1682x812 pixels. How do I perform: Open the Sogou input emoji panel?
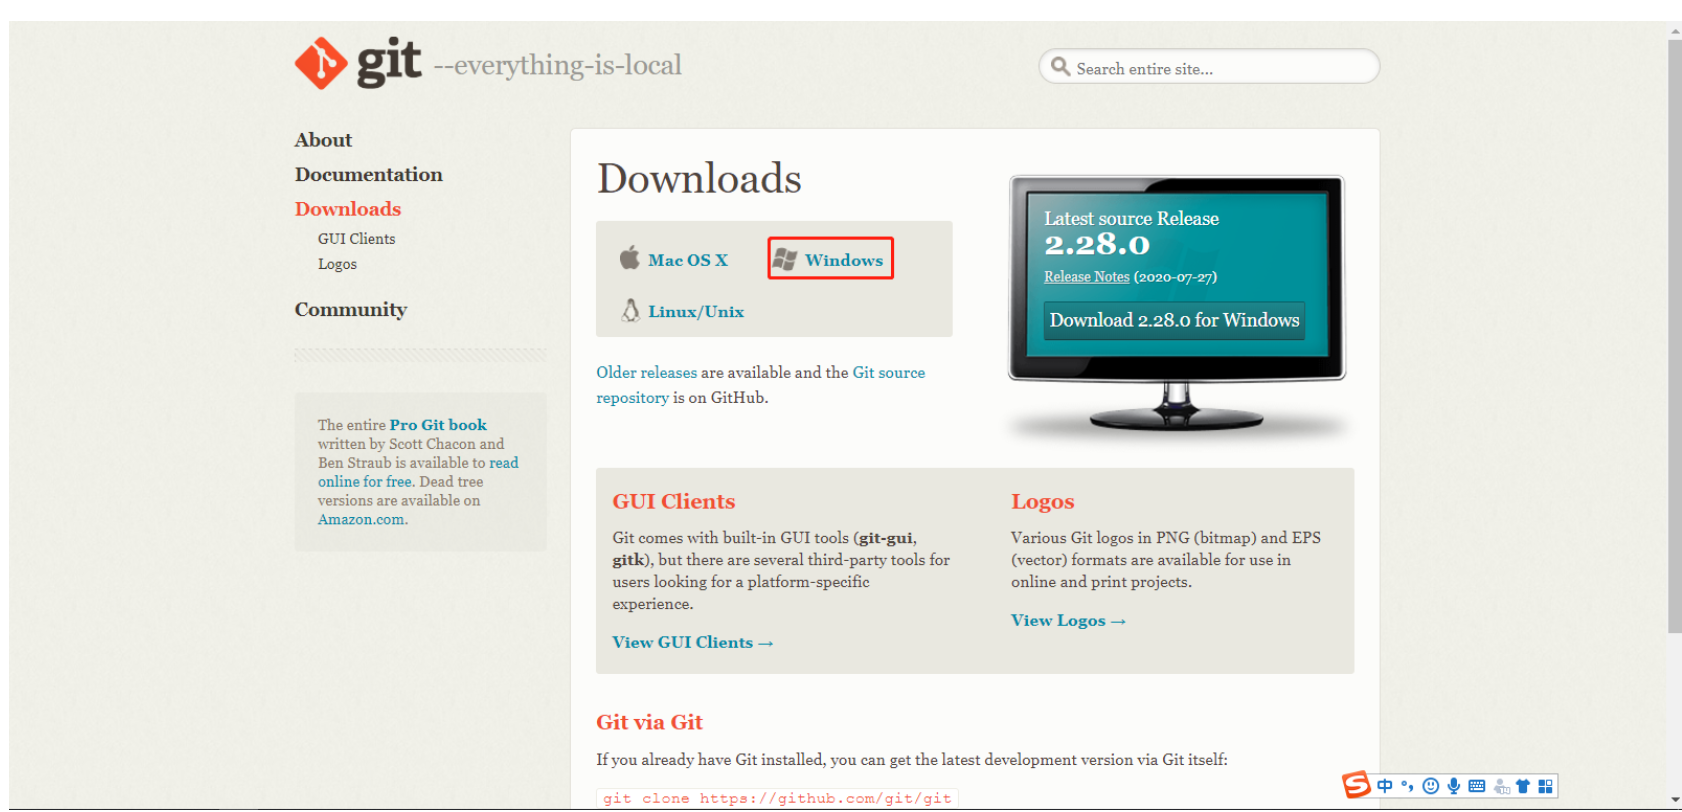tap(1430, 786)
